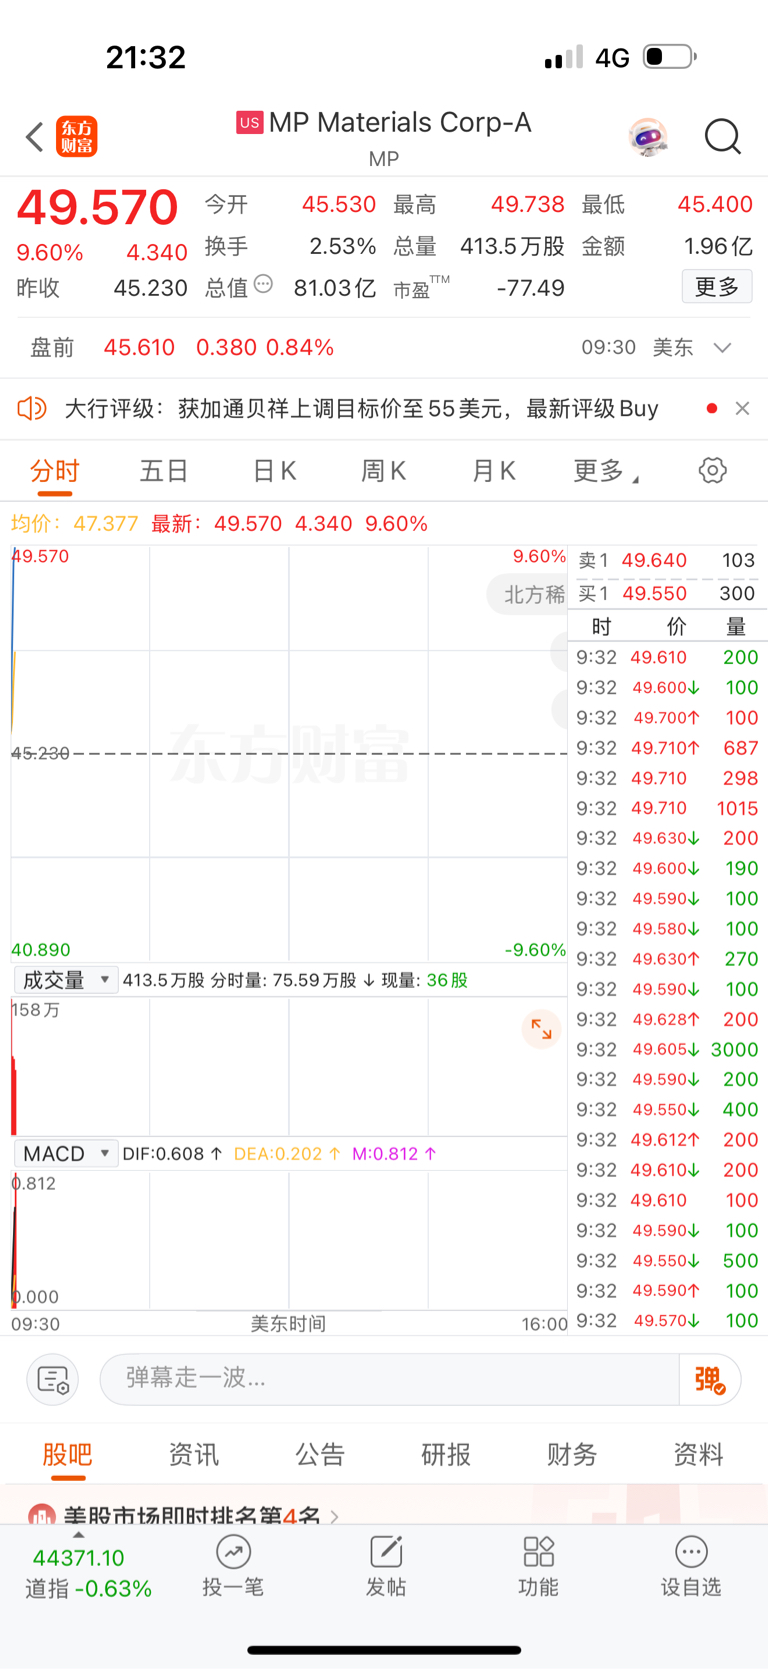Open the danmaku list settings icon
The height and width of the screenshot is (1669, 768).
(x=52, y=1380)
